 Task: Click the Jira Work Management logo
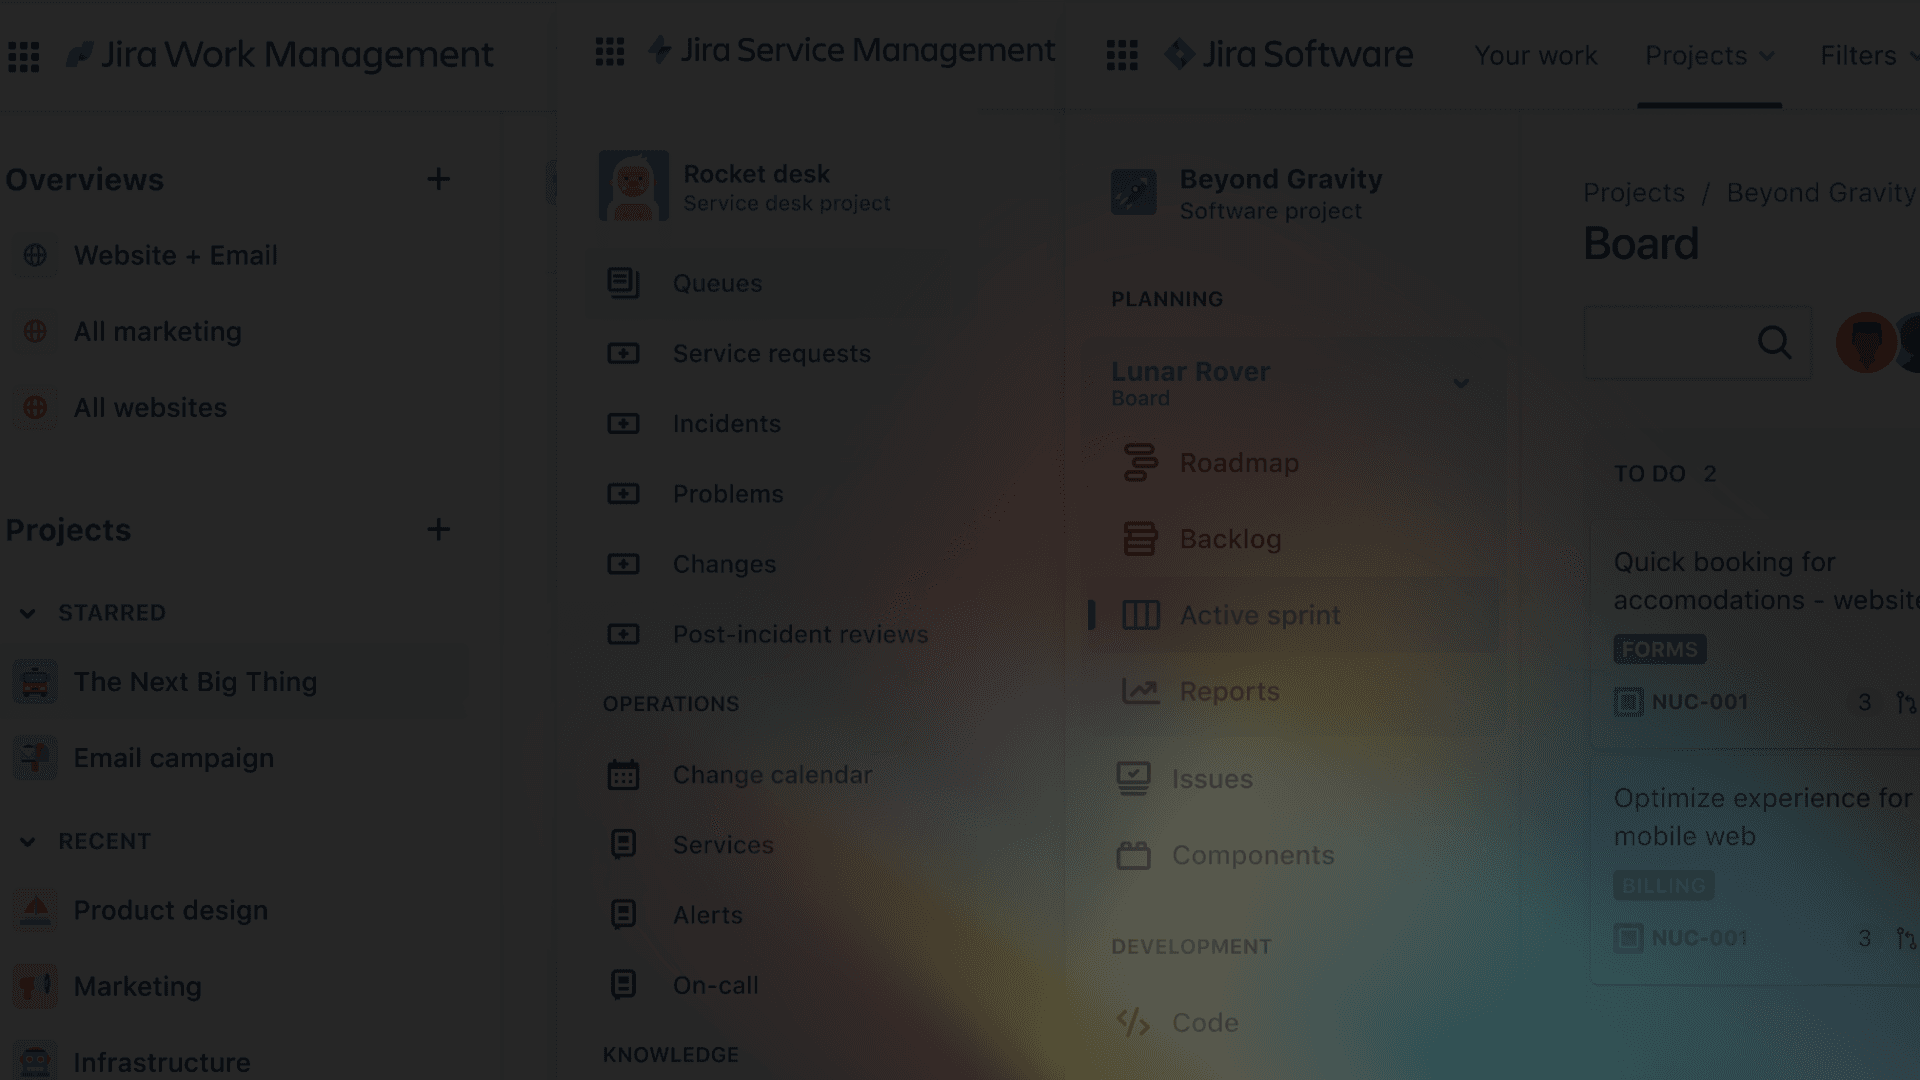(279, 55)
